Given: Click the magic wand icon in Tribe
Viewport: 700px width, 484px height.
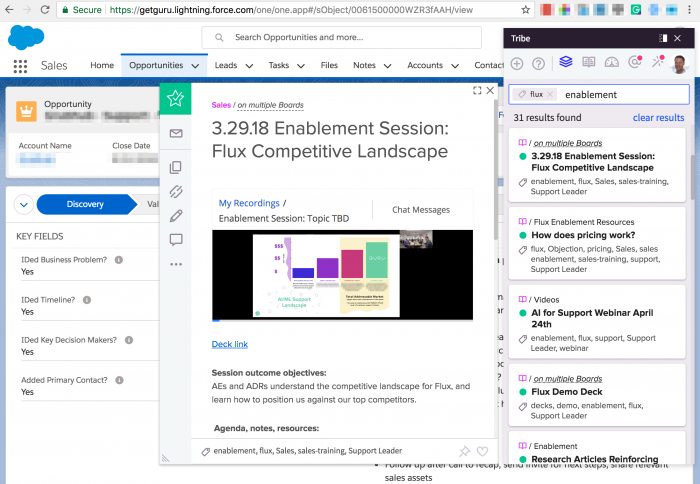Looking at the screenshot, I should click(658, 62).
